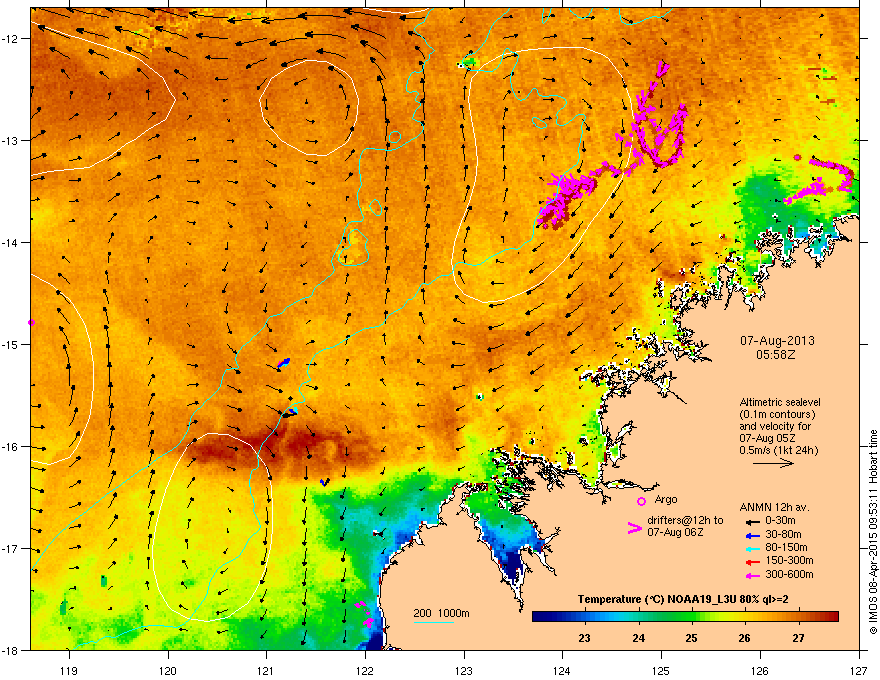The width and height of the screenshot is (880, 680).
Task: Click the Temperature NOAA19_L3U colorbar title
Action: [682, 600]
